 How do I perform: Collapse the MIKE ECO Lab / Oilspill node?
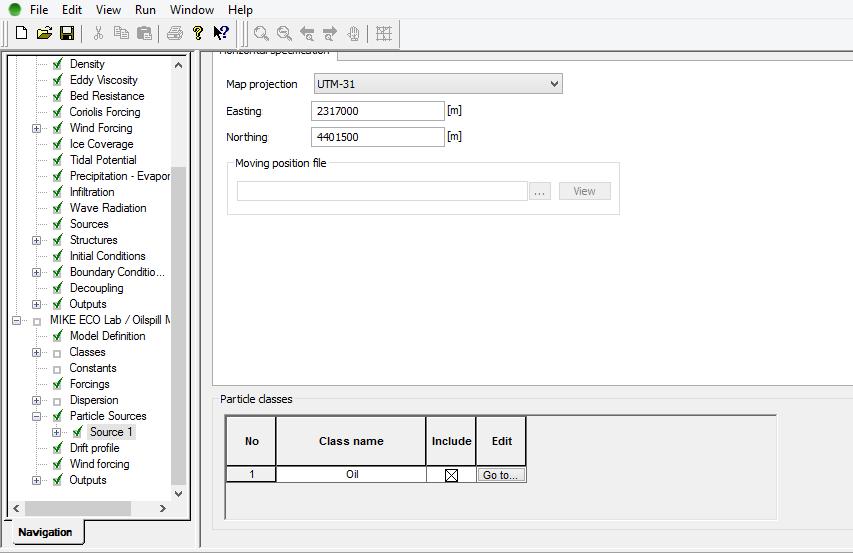16,320
